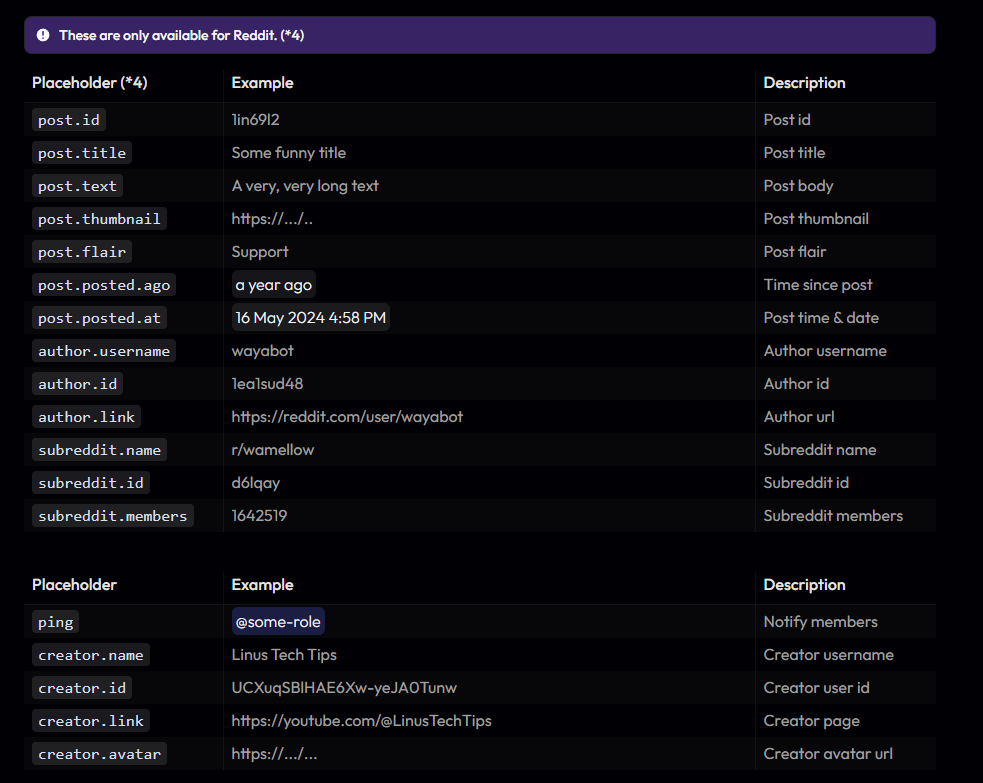Click the 'UCXuqSBlHAE6Xw-yeJA0Tunw' id example
This screenshot has height=783, width=983.
pos(344,688)
